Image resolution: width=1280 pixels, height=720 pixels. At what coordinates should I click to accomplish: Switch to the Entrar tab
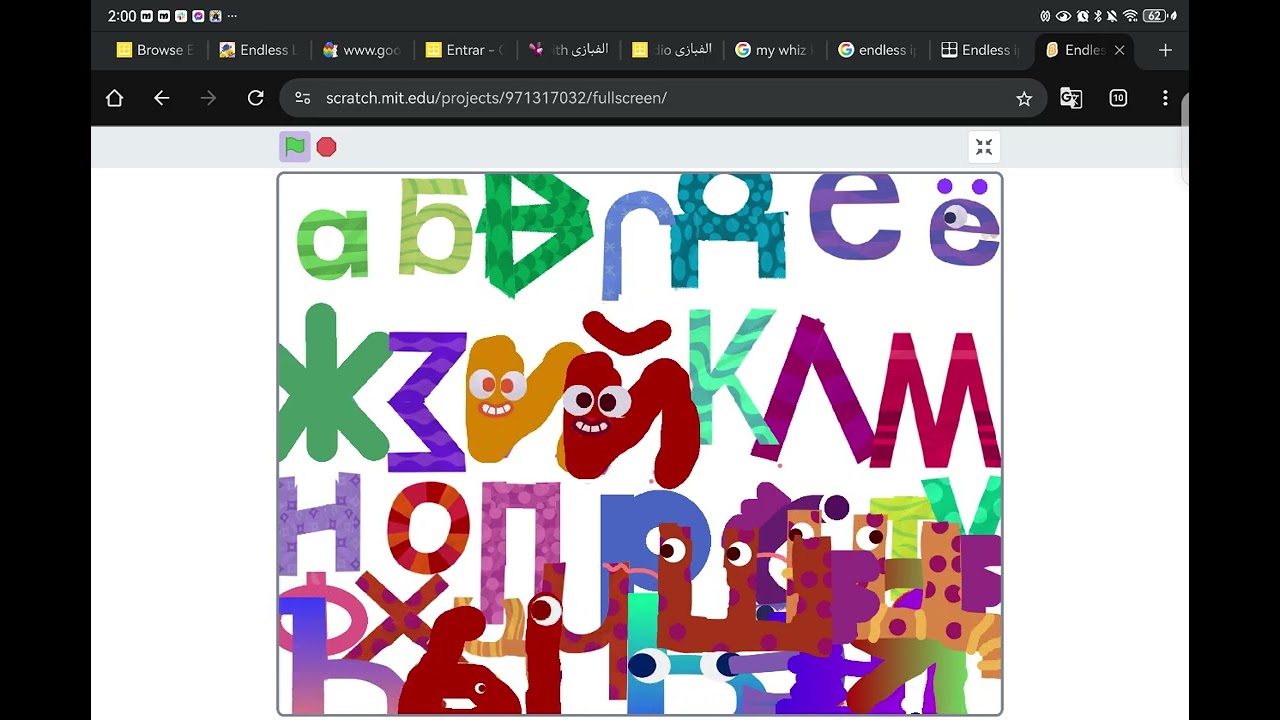[x=464, y=50]
